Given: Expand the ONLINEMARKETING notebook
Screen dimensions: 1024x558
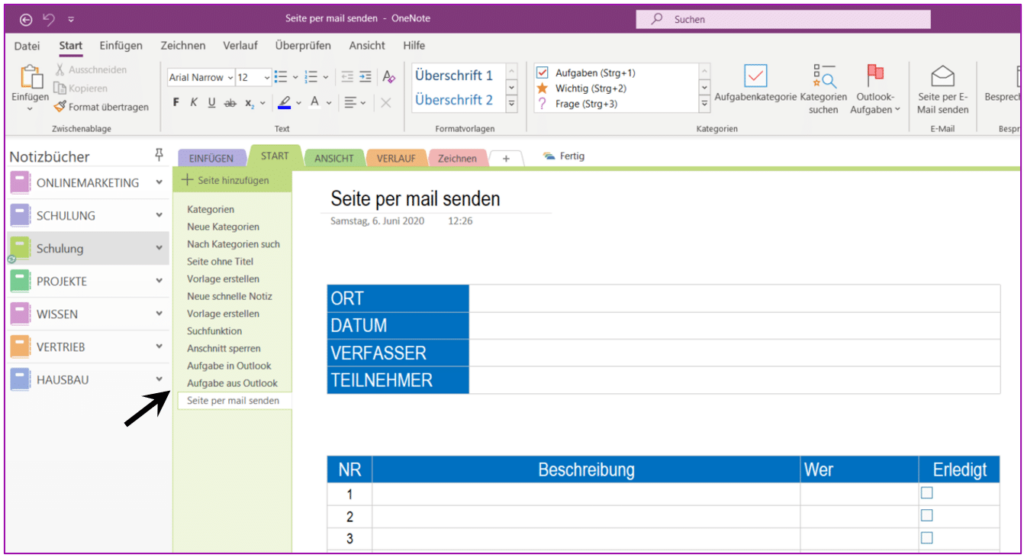Looking at the screenshot, I should point(159,182).
